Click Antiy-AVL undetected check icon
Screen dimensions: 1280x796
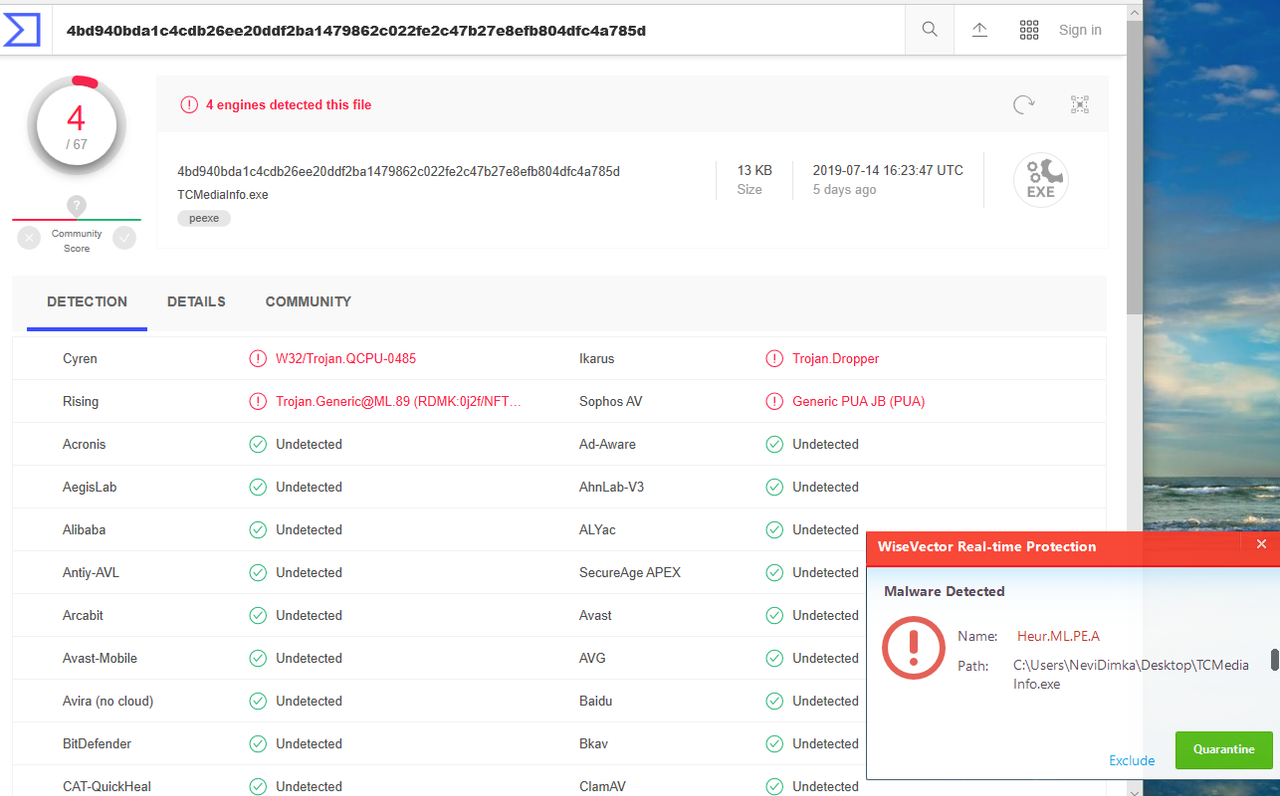pos(258,573)
